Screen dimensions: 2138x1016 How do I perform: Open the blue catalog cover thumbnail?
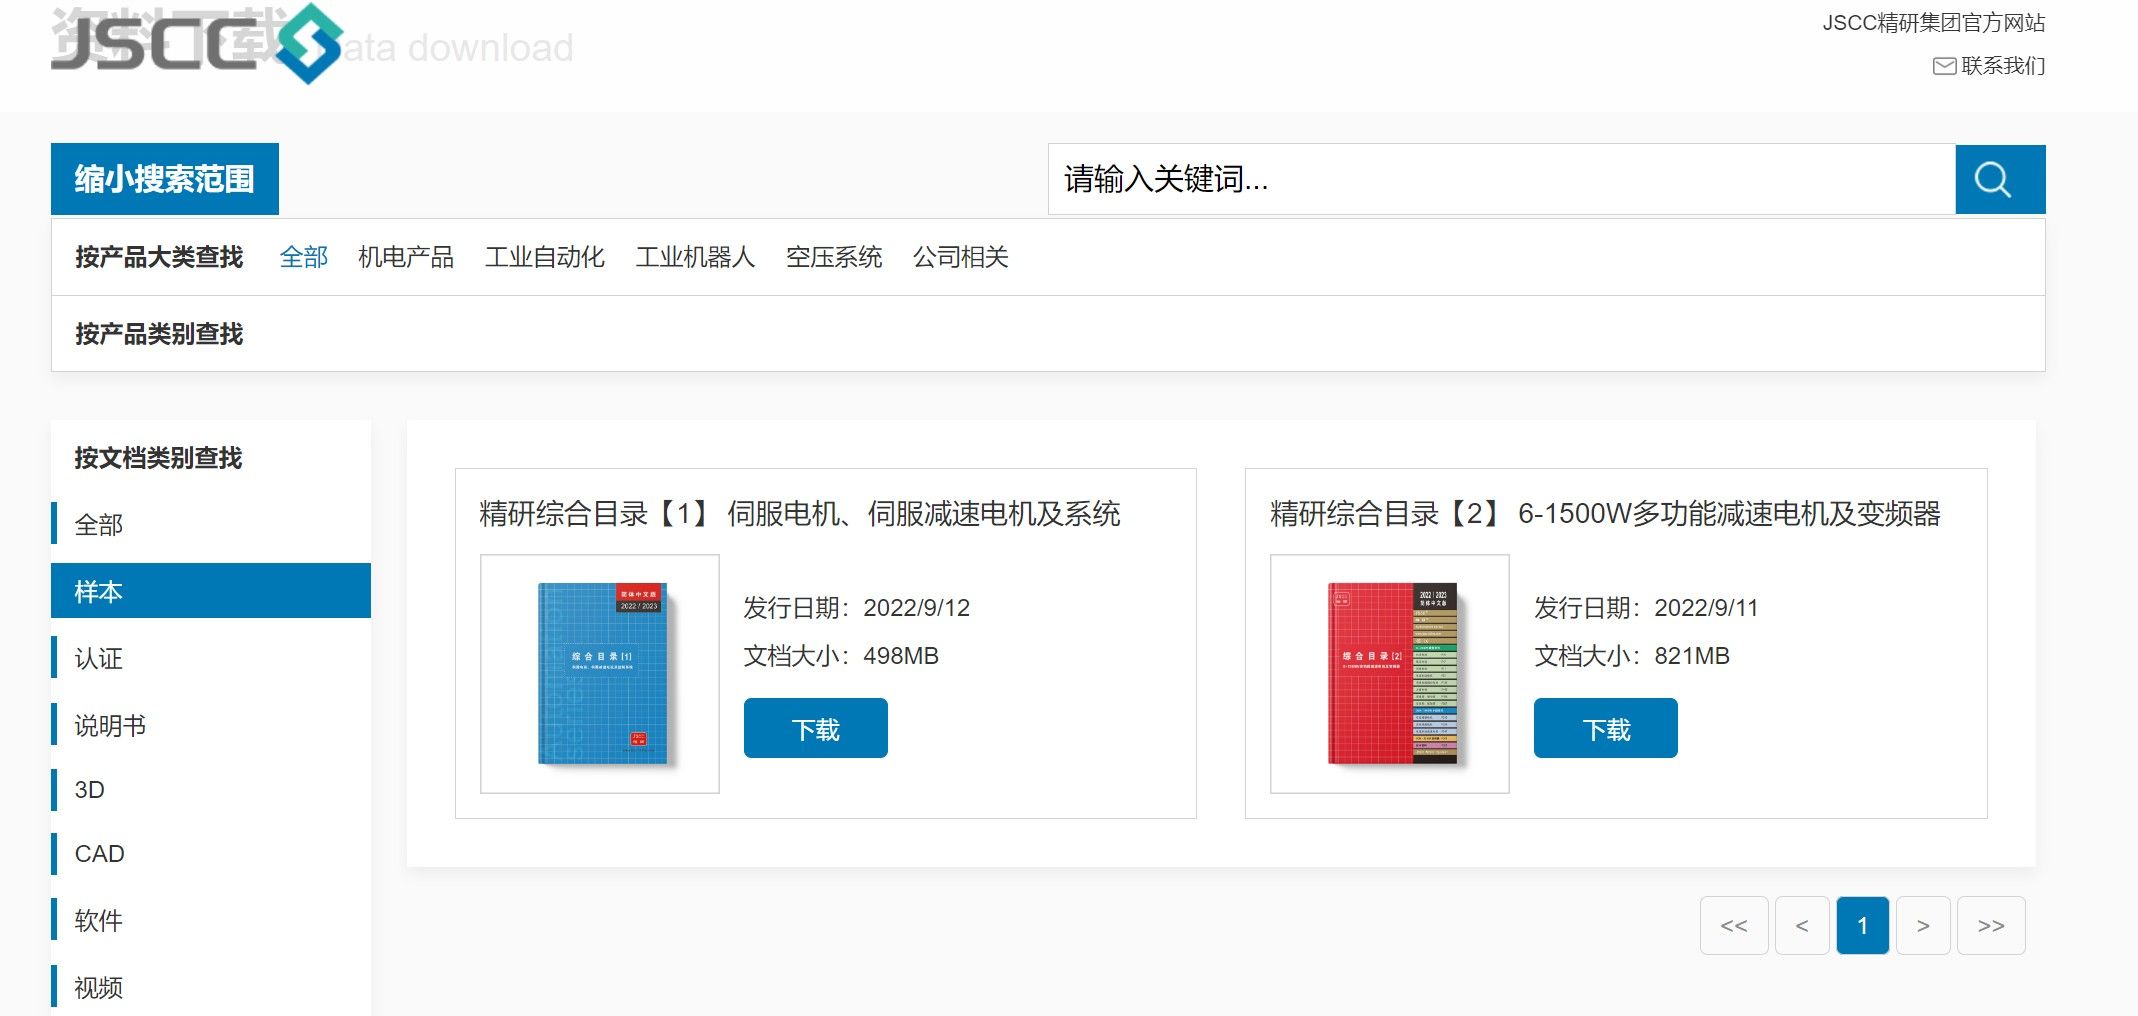[x=600, y=674]
